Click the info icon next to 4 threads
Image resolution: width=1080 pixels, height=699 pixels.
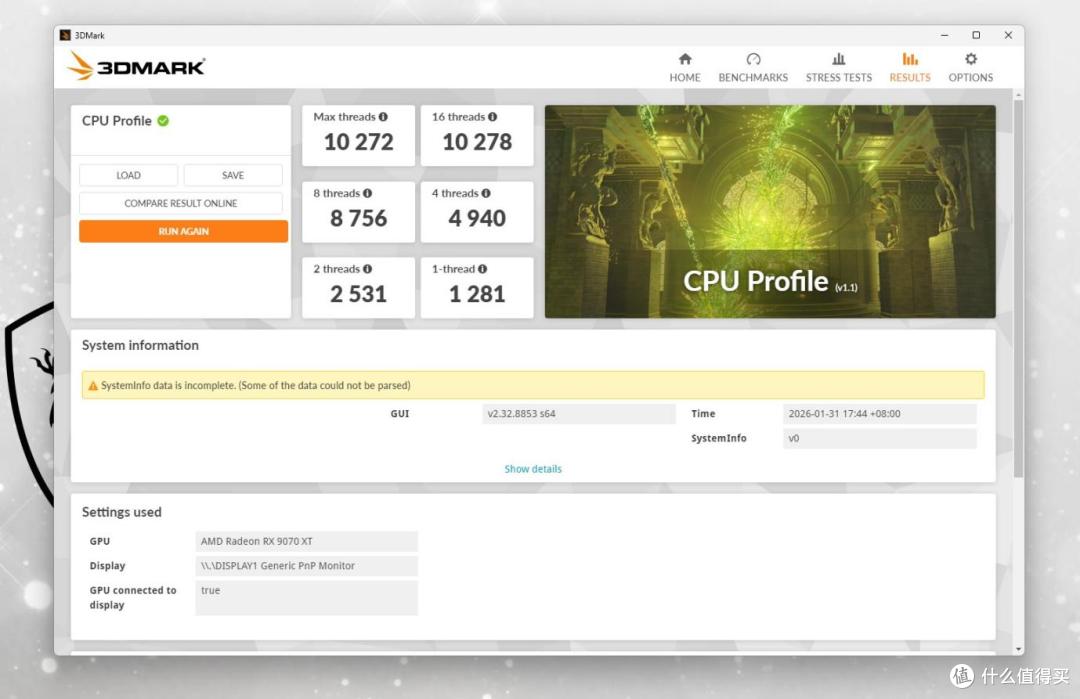[x=486, y=194]
